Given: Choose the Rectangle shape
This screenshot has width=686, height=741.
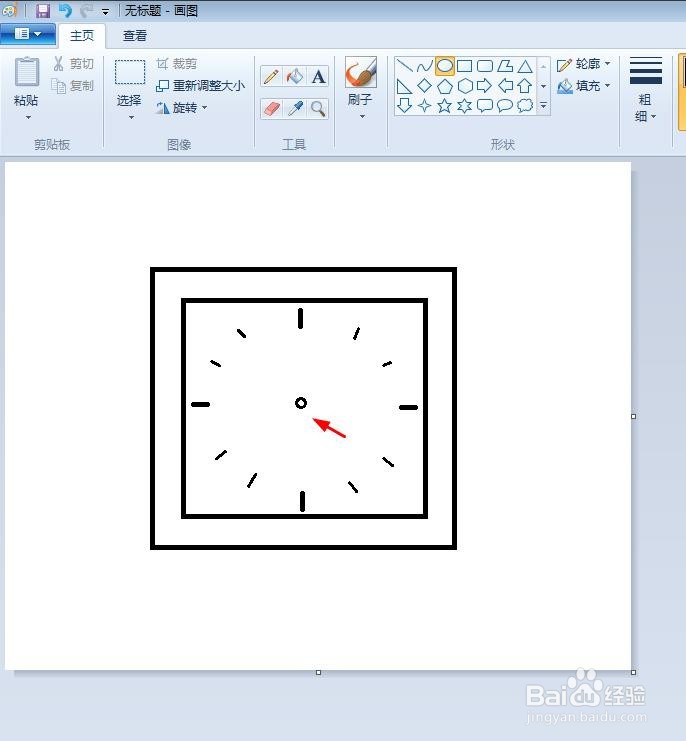Looking at the screenshot, I should click(464, 66).
